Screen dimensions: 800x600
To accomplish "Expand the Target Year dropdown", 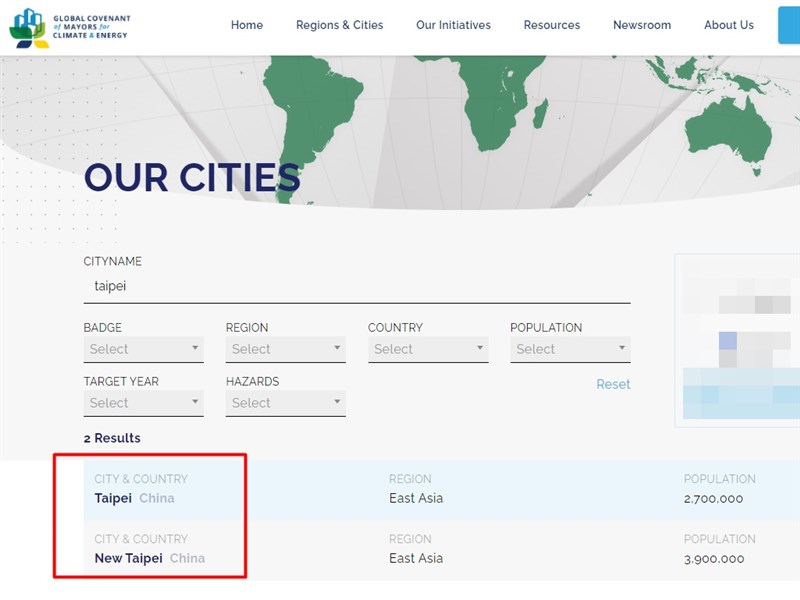I will (143, 403).
